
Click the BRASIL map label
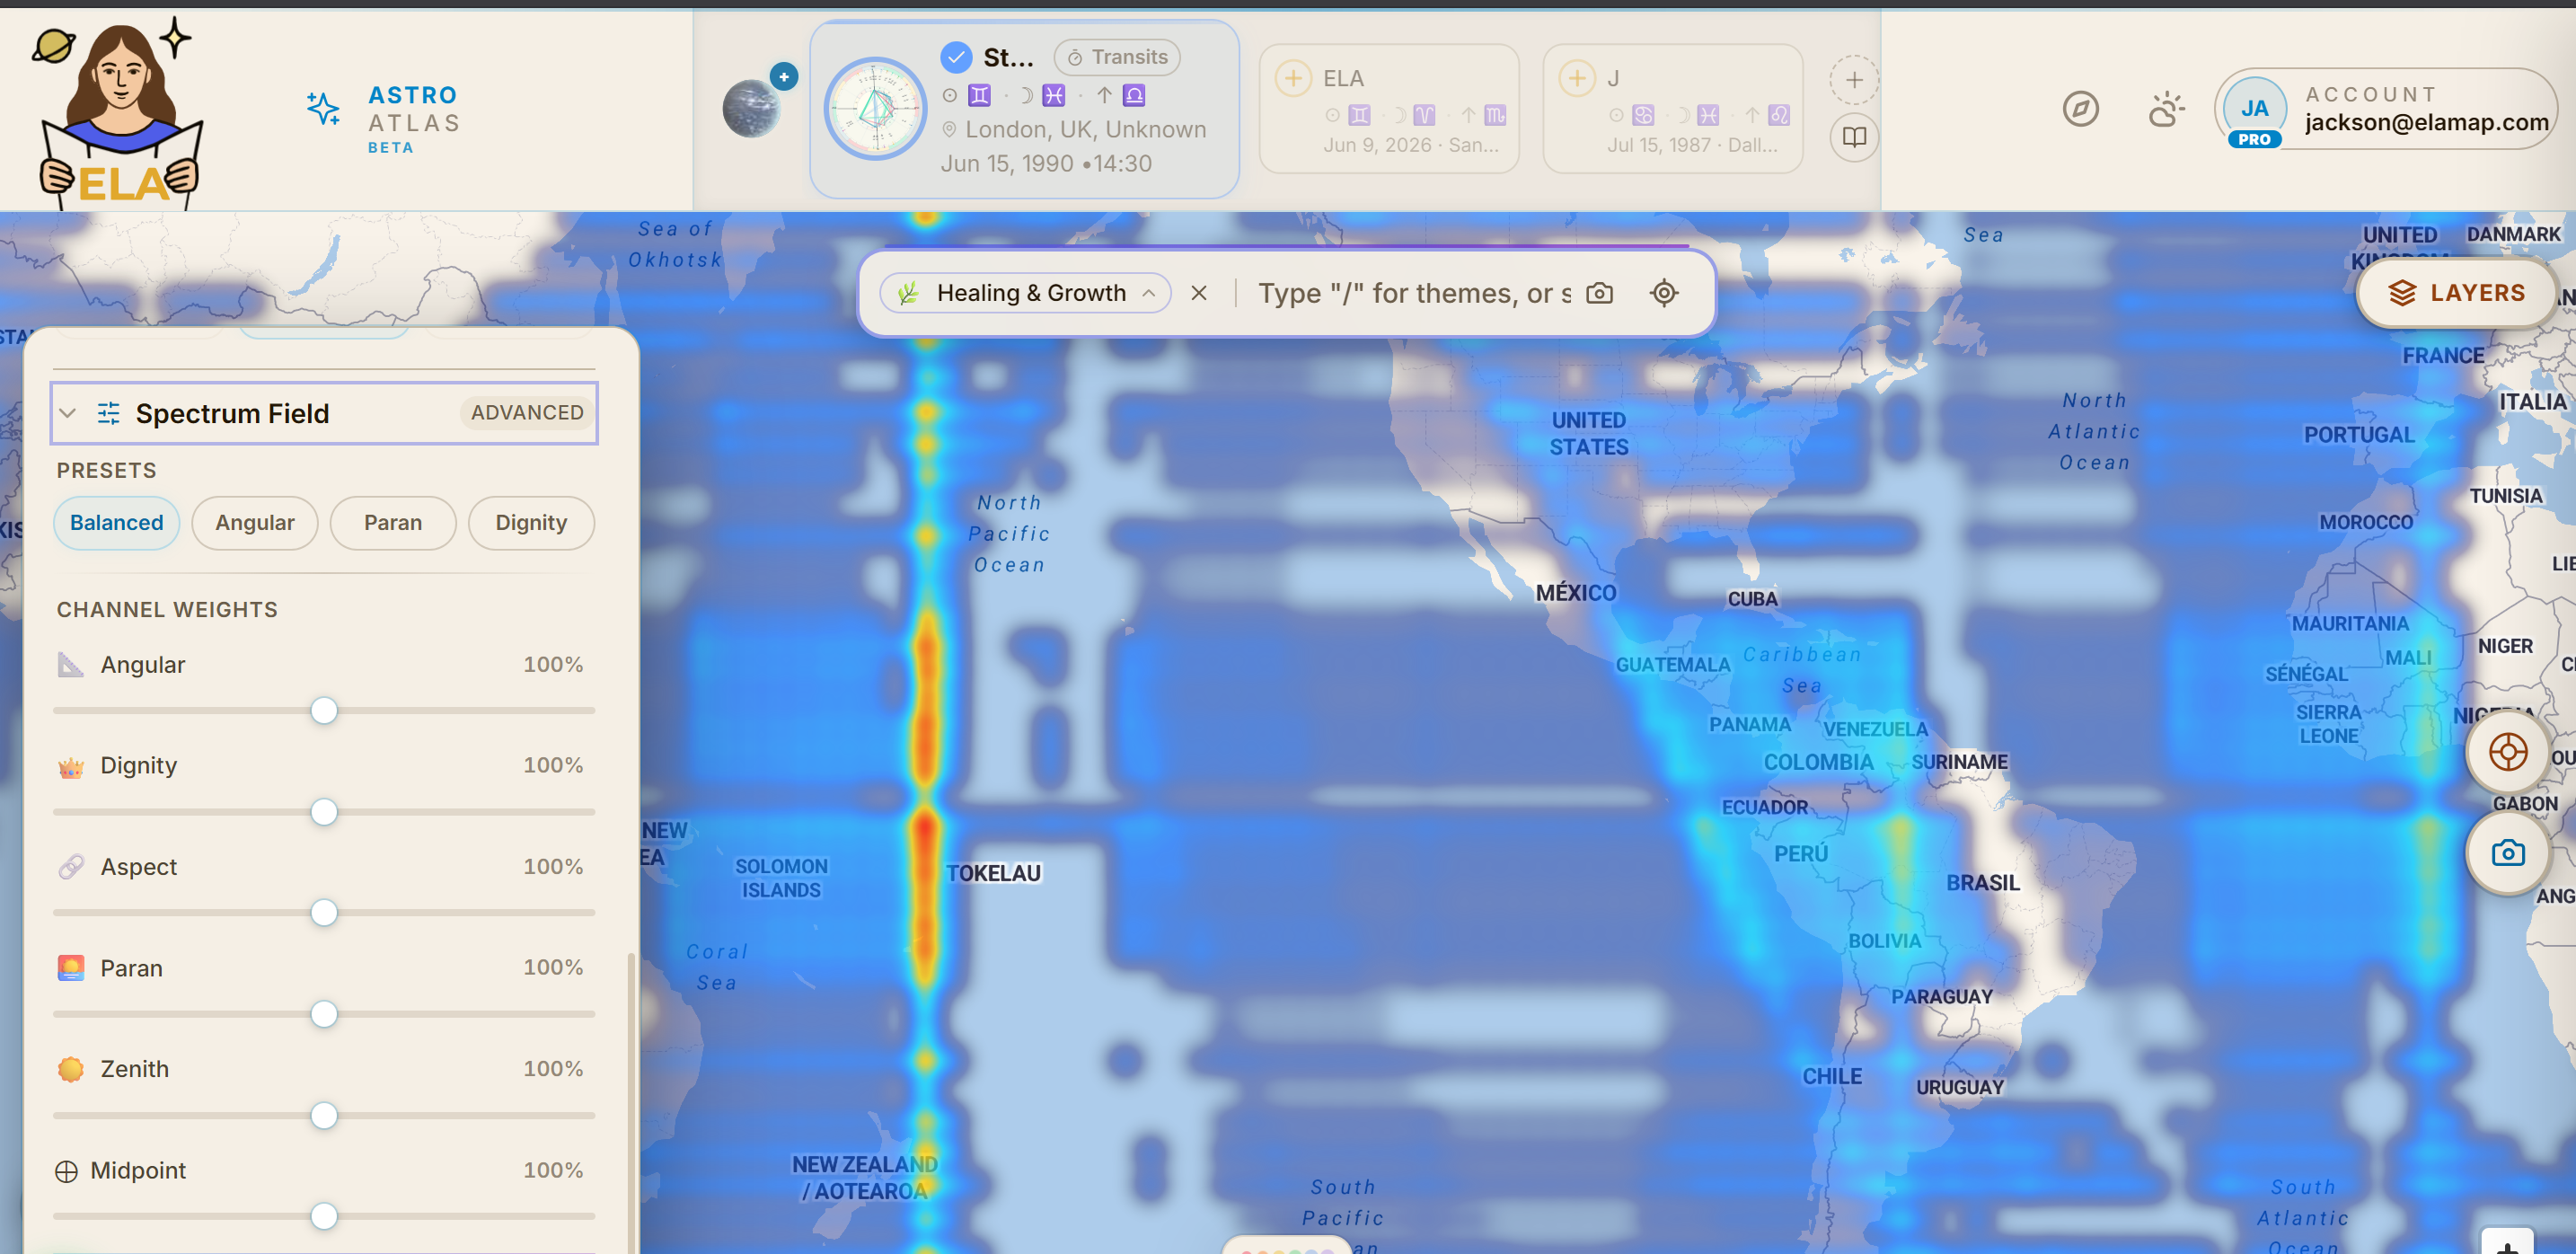click(x=1983, y=883)
